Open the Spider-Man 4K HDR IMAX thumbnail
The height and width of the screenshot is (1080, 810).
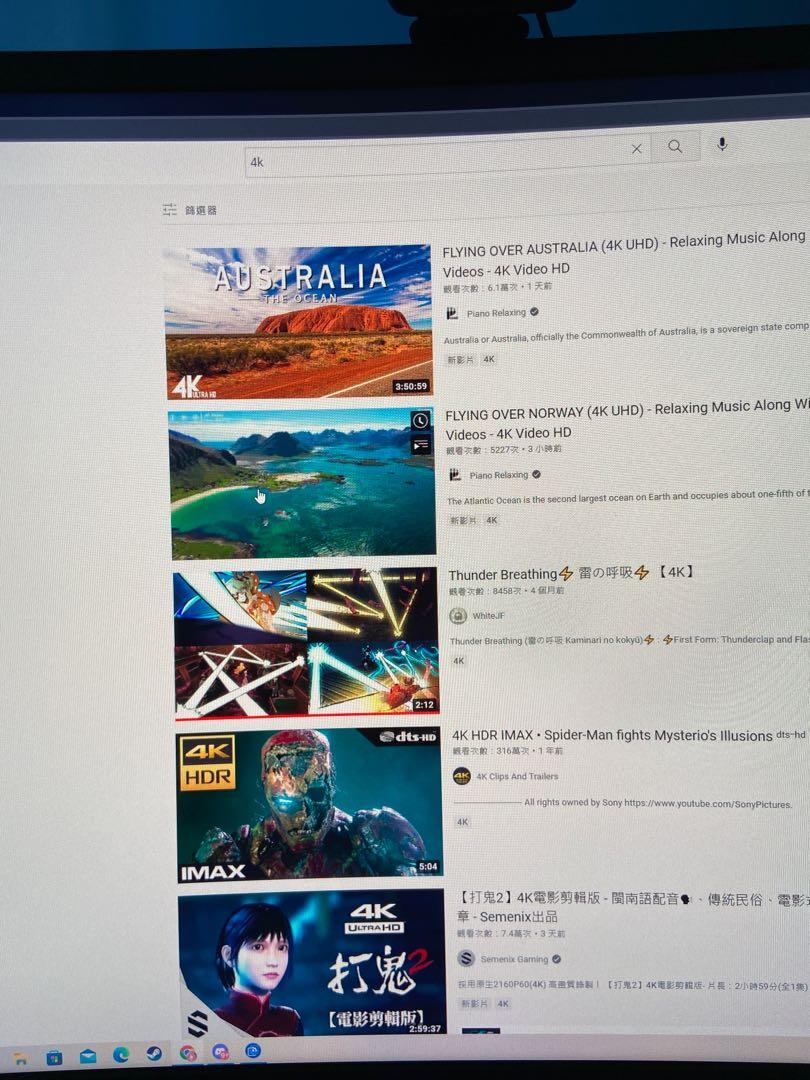[309, 804]
